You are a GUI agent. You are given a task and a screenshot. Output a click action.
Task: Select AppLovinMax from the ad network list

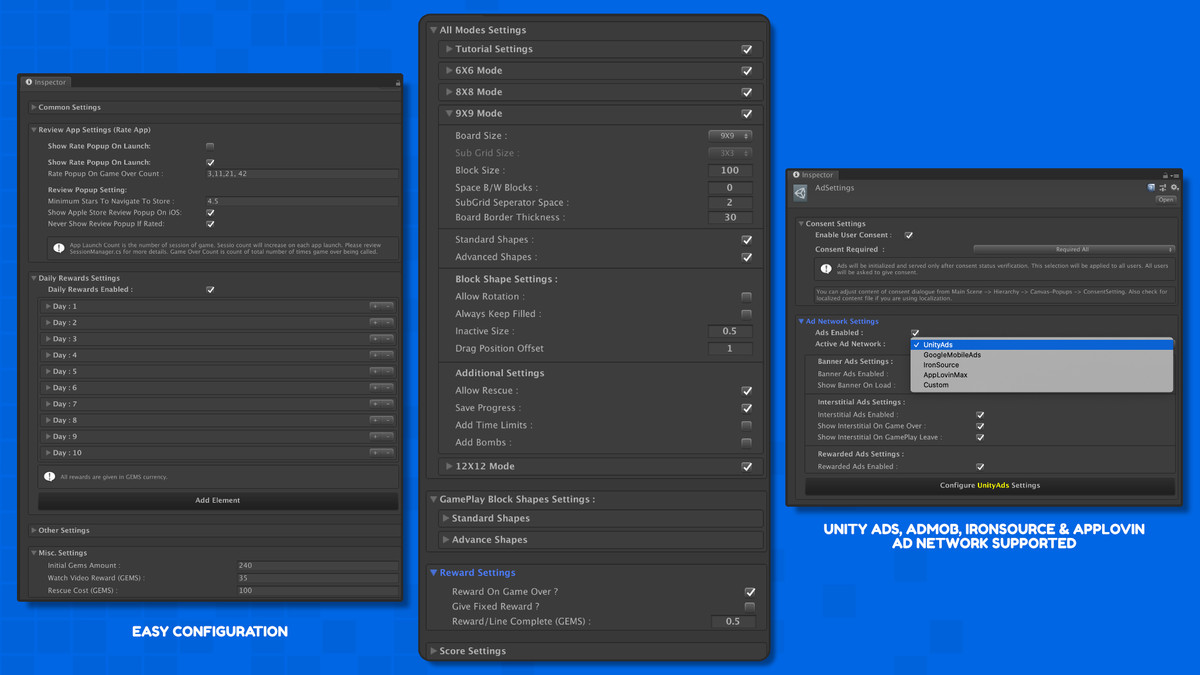pyautogui.click(x=1041, y=375)
